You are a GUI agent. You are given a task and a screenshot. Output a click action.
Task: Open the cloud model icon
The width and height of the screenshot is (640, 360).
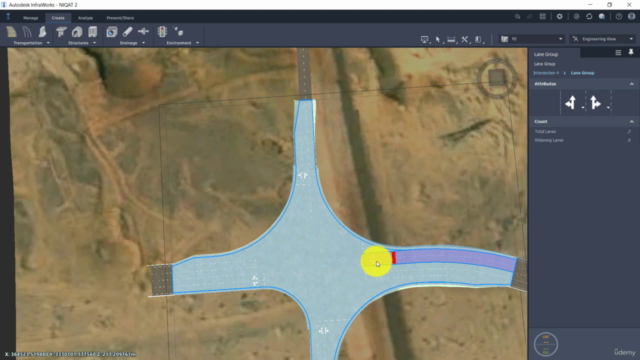[x=602, y=17]
